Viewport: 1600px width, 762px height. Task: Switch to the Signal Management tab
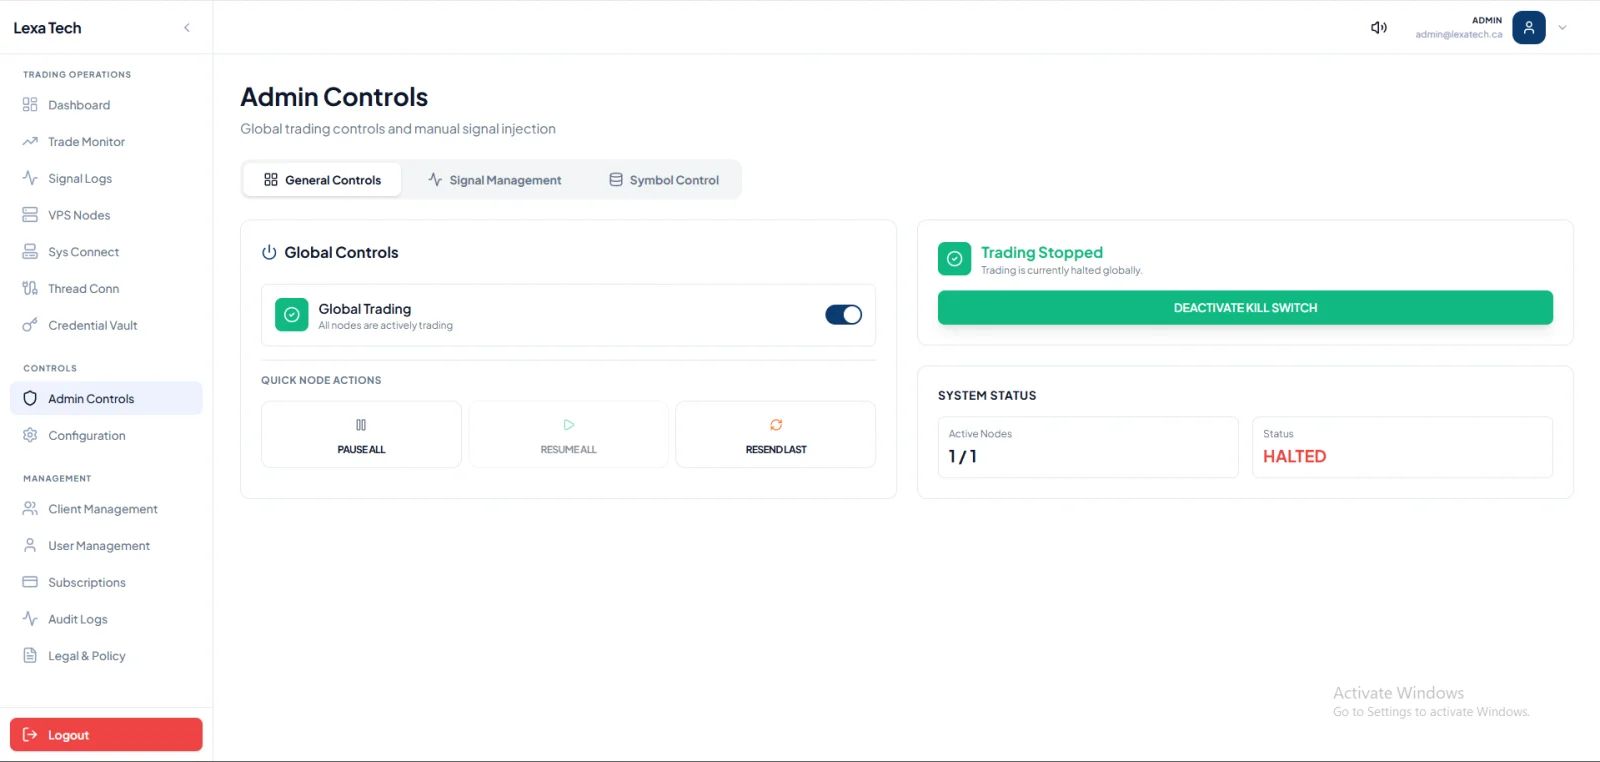495,180
